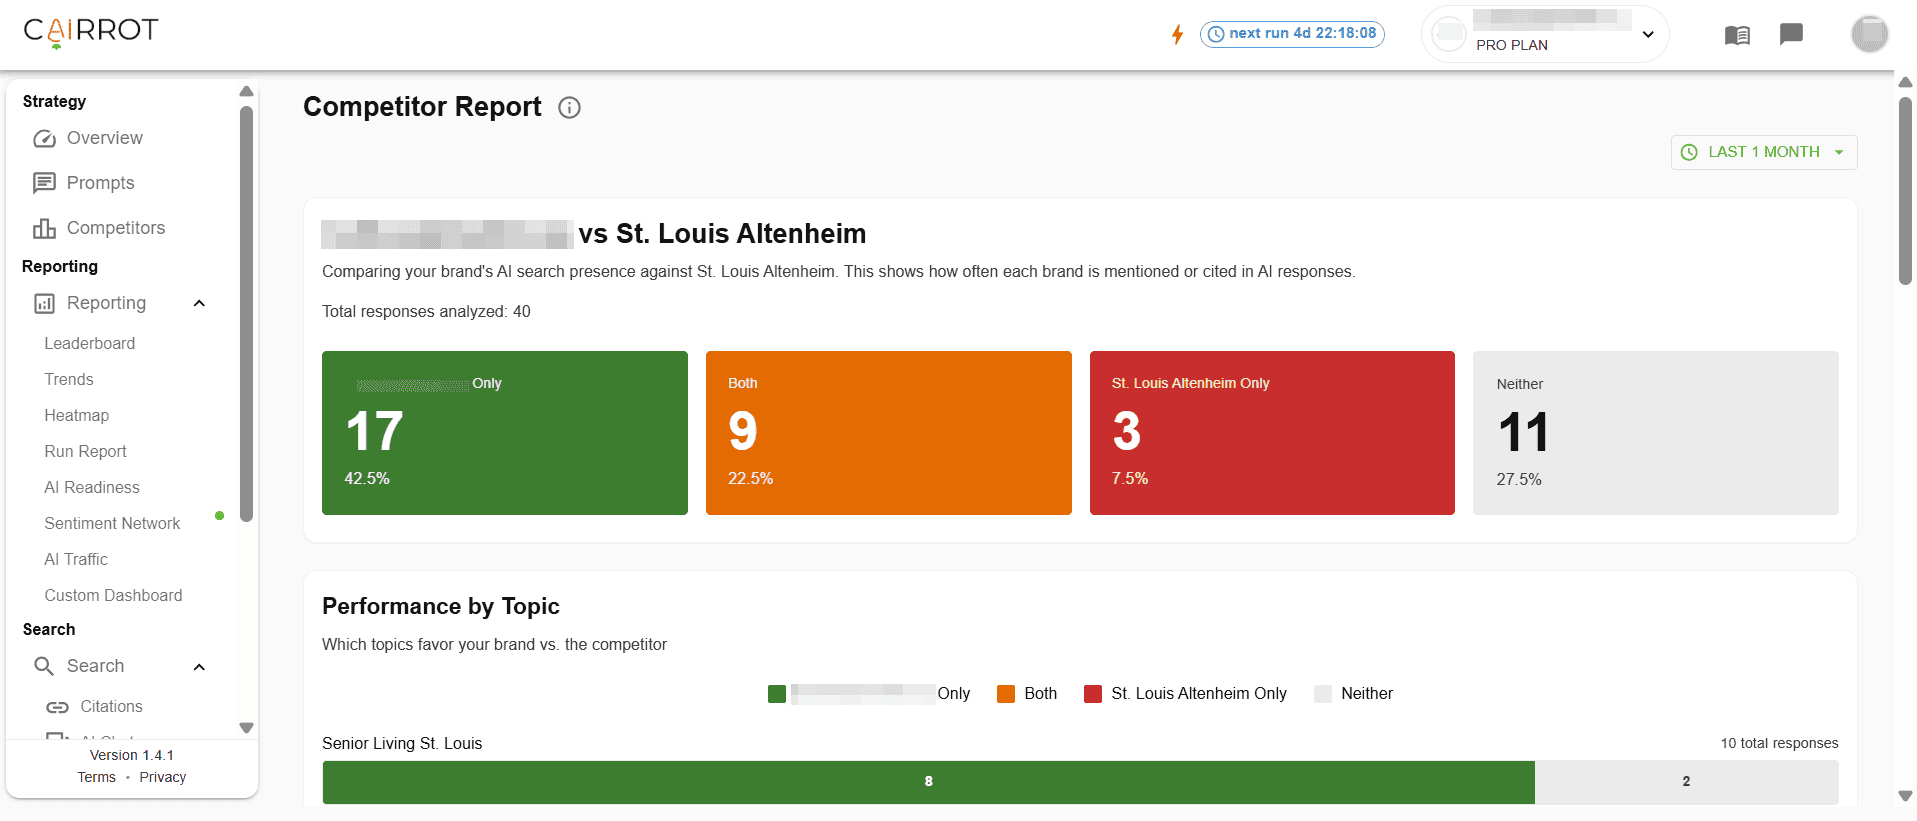Screen dimensions: 1917x821
Task: Click the Search magnifier icon
Action: click(x=44, y=666)
